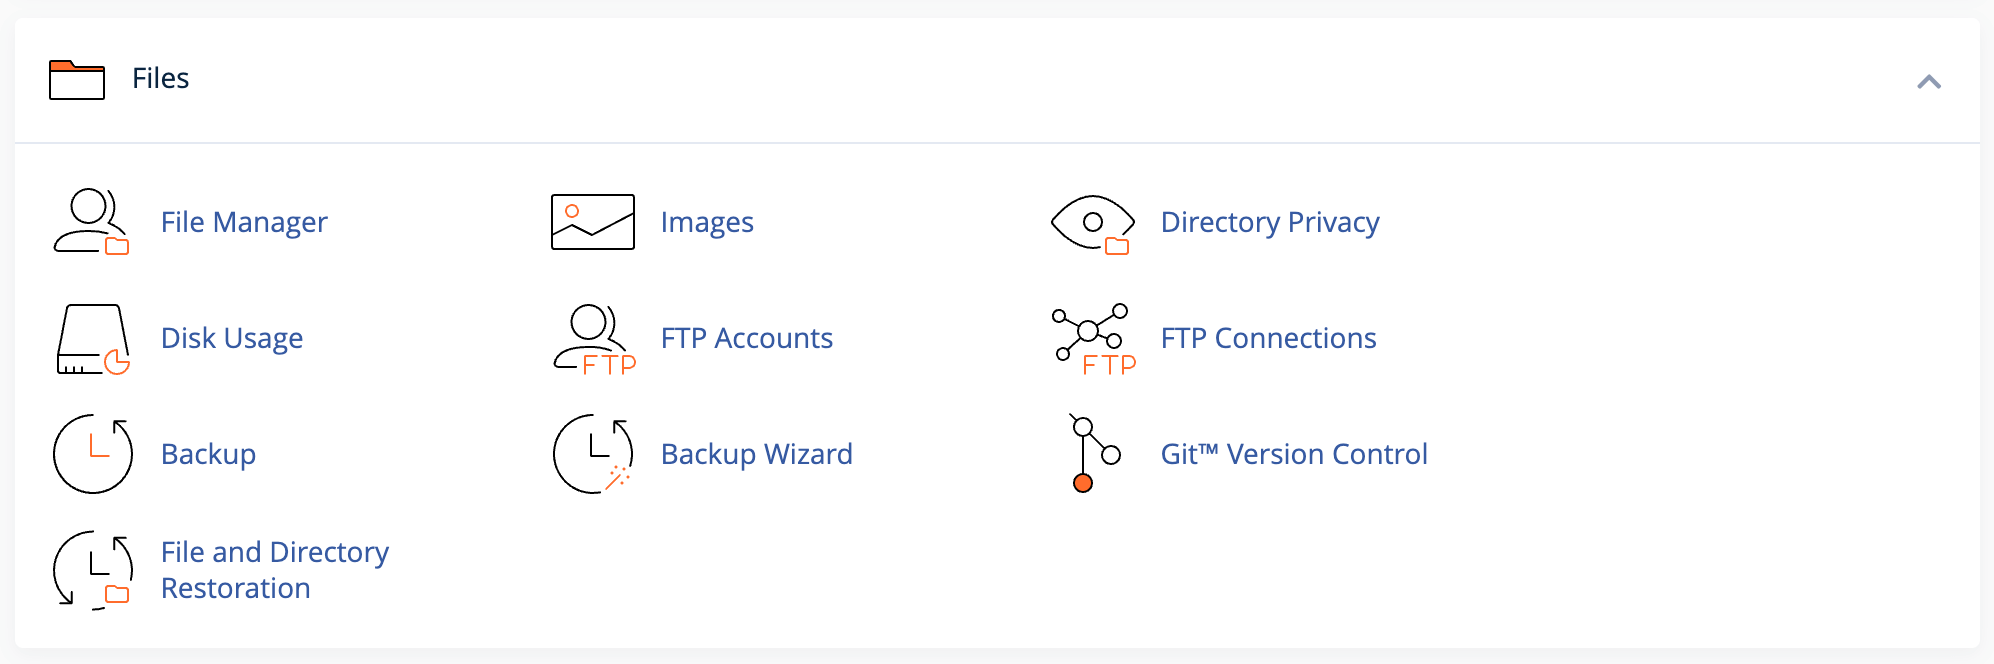
Task: Launch the Backup Wizard
Action: click(756, 454)
